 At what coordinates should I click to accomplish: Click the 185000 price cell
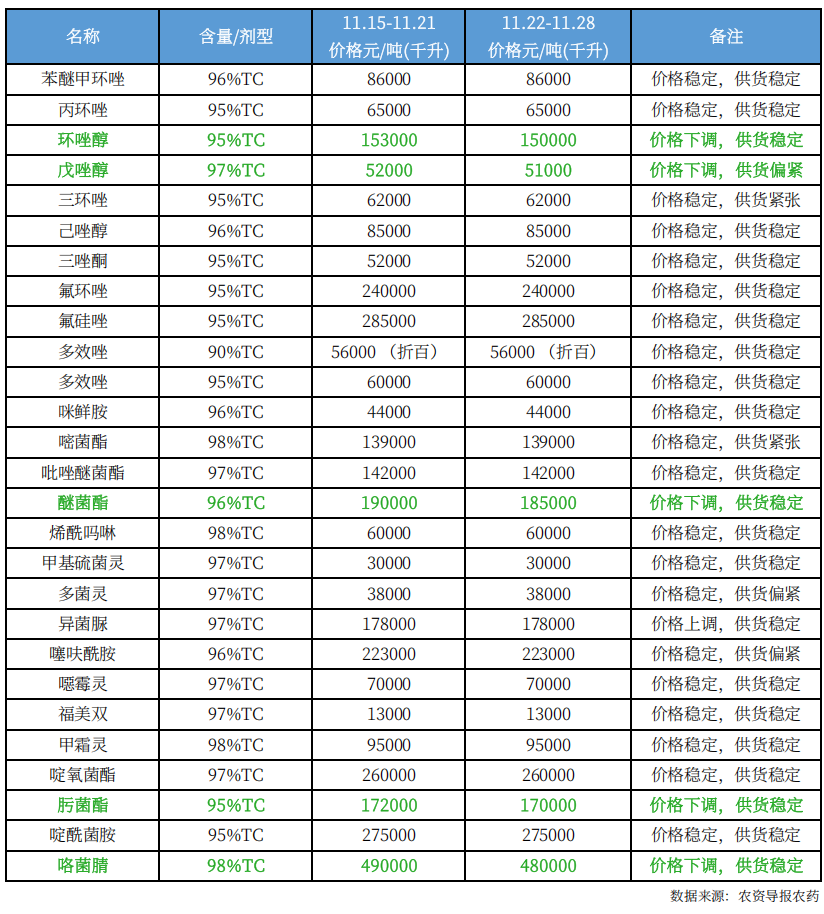(x=548, y=502)
